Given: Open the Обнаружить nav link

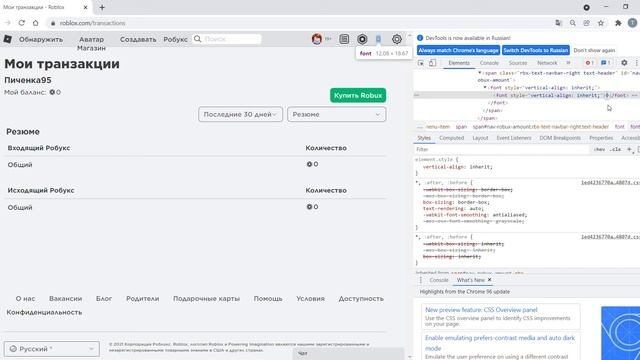Looking at the screenshot, I should click(x=41, y=39).
